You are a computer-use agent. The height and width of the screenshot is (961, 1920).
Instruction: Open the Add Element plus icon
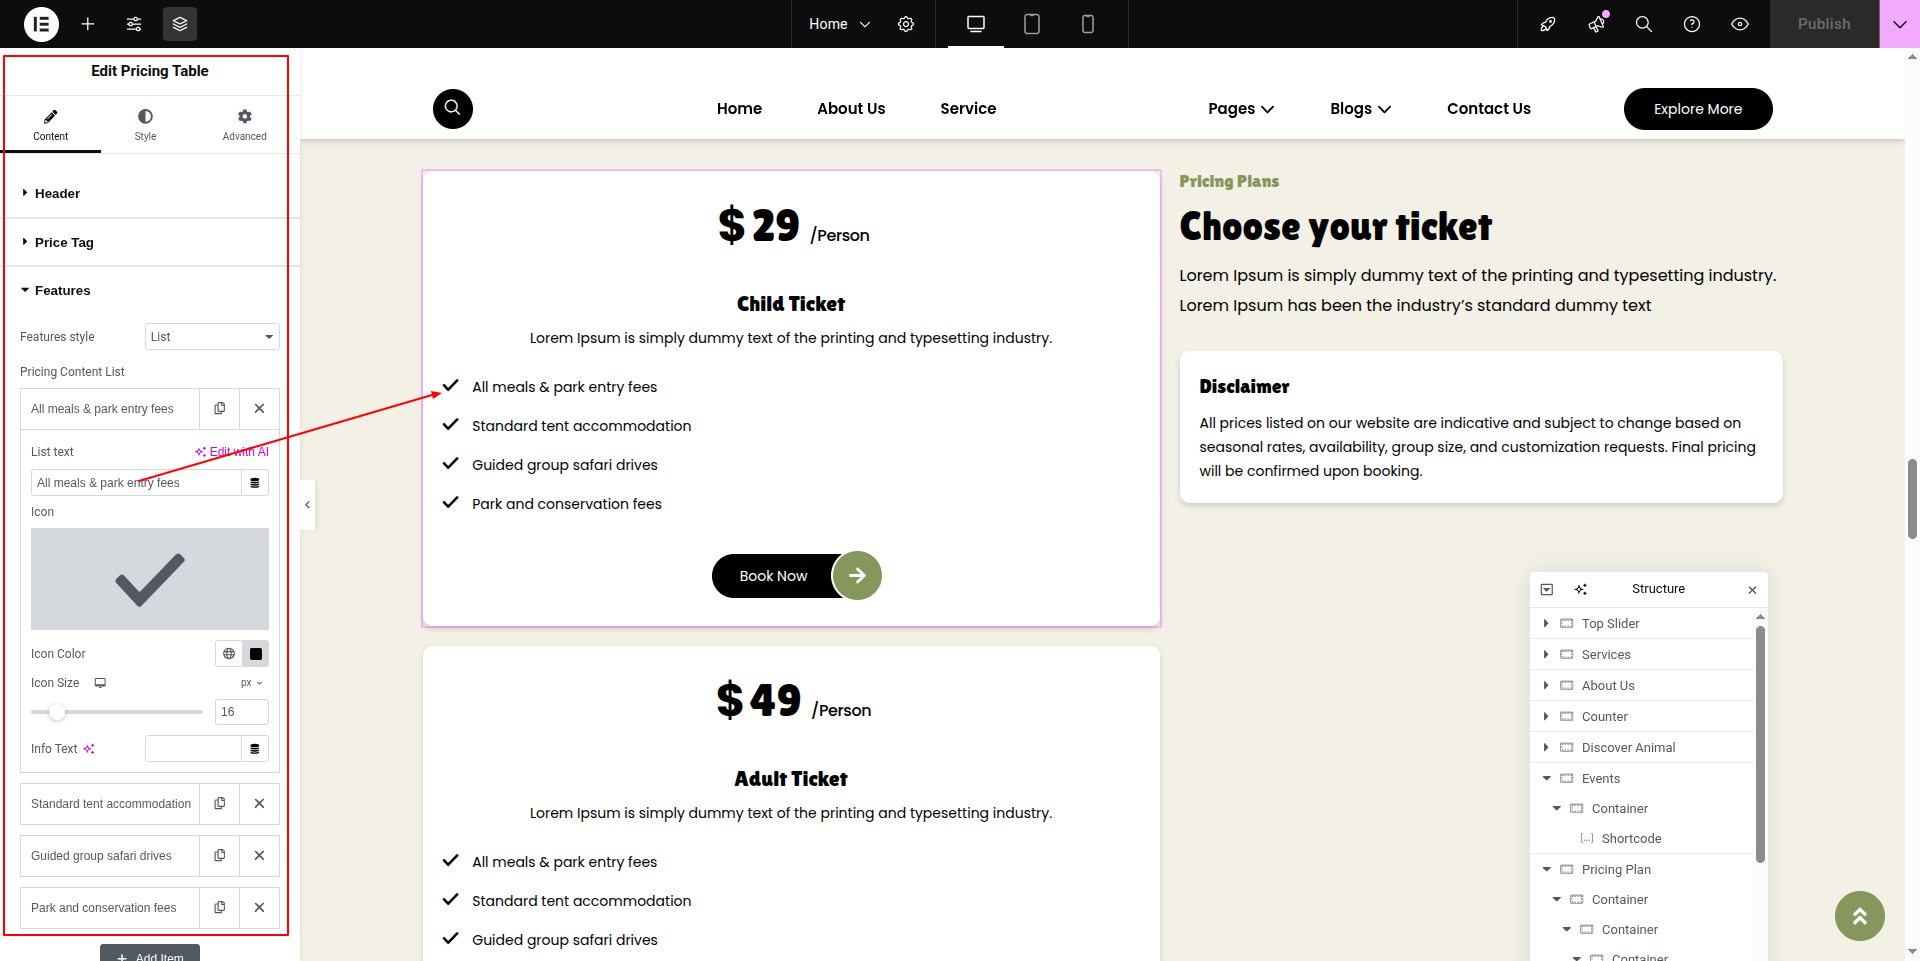tap(88, 24)
